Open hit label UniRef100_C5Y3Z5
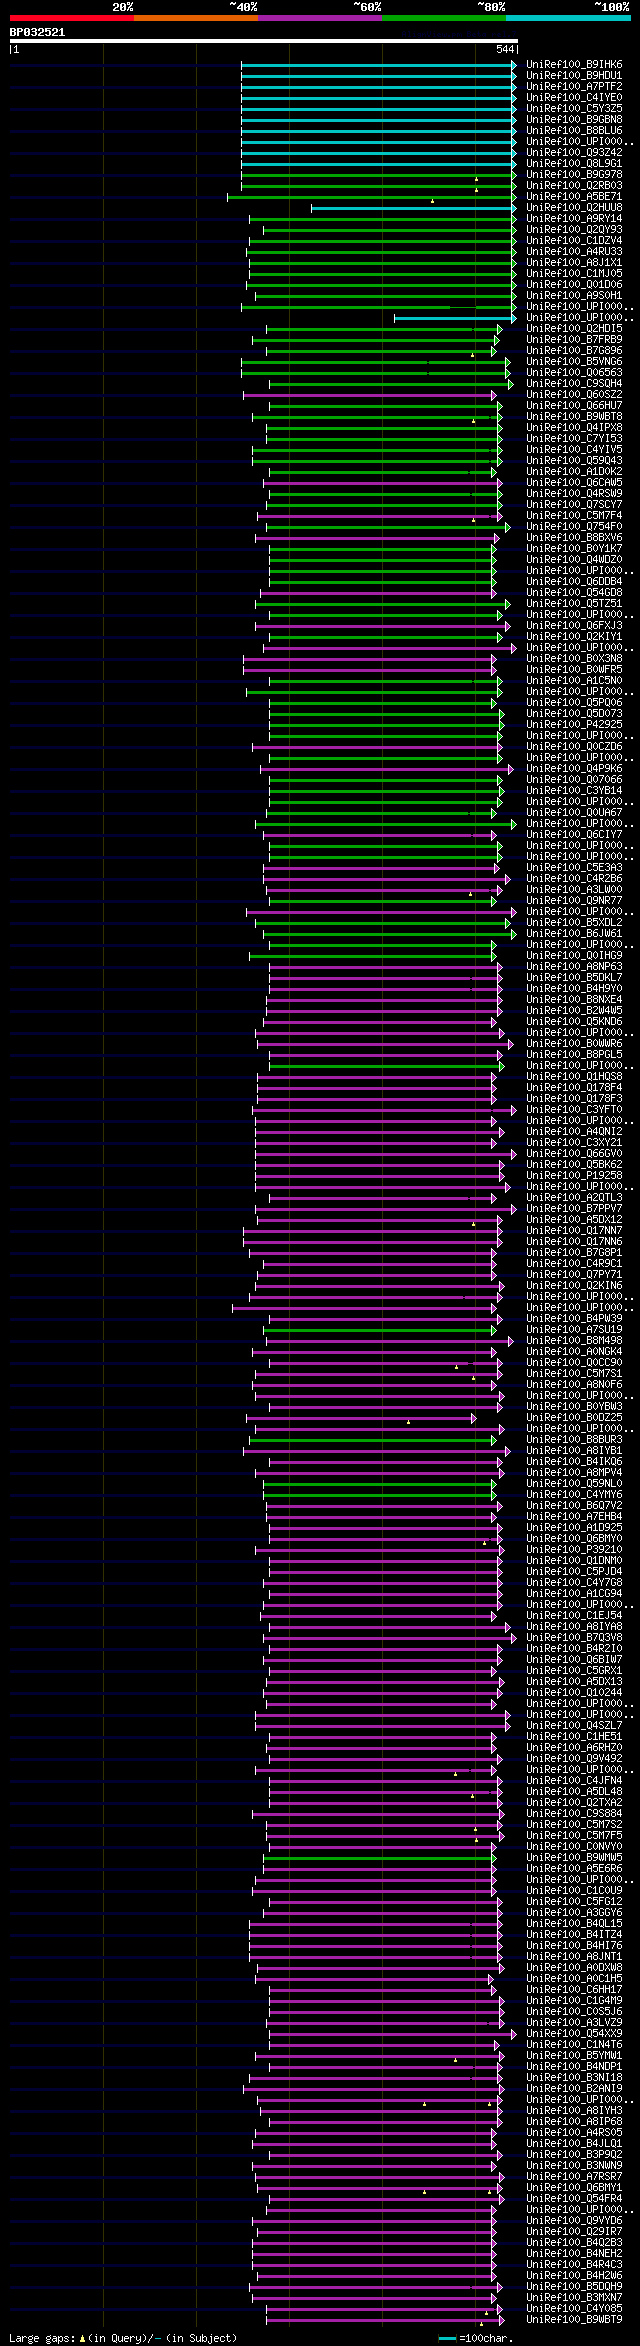The height and width of the screenshot is (2346, 640). point(574,108)
